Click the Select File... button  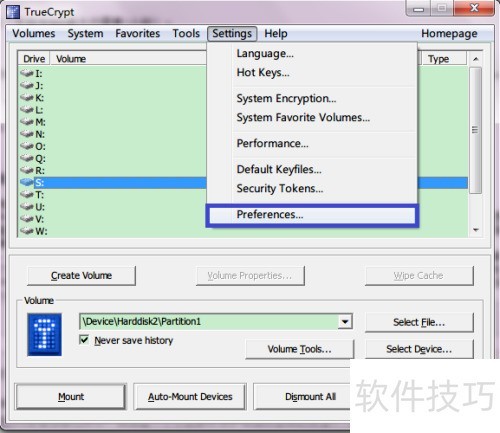tap(419, 322)
